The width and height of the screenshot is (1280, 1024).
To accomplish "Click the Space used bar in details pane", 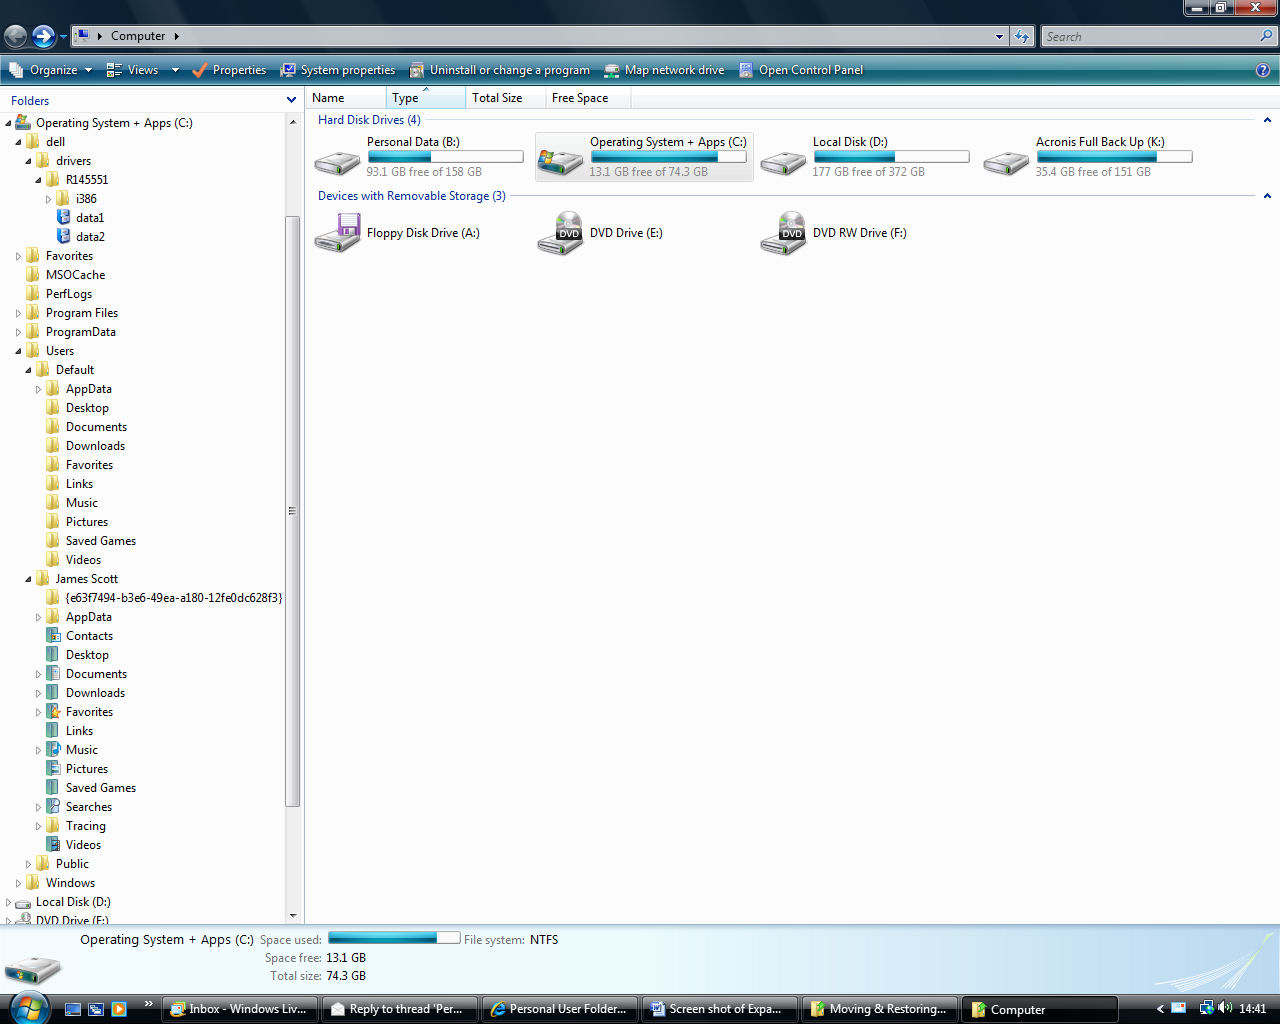I will 394,938.
